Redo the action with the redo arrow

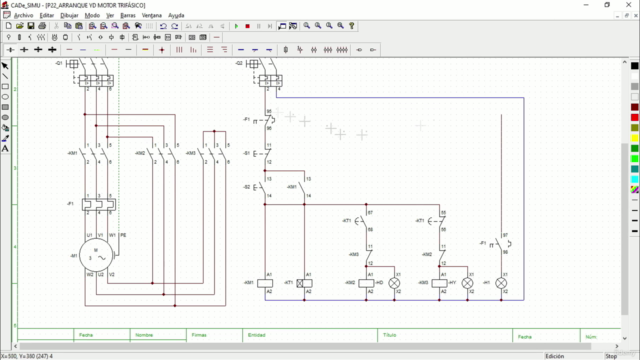click(175, 26)
